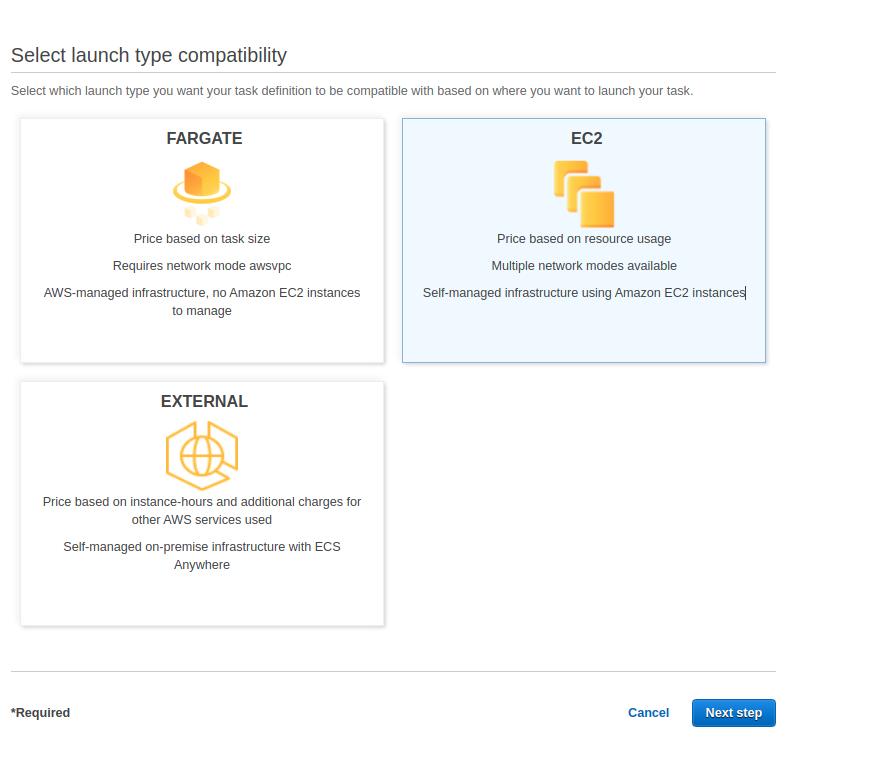Select the EC2 launch type title
This screenshot has width=880, height=783.
click(x=586, y=139)
